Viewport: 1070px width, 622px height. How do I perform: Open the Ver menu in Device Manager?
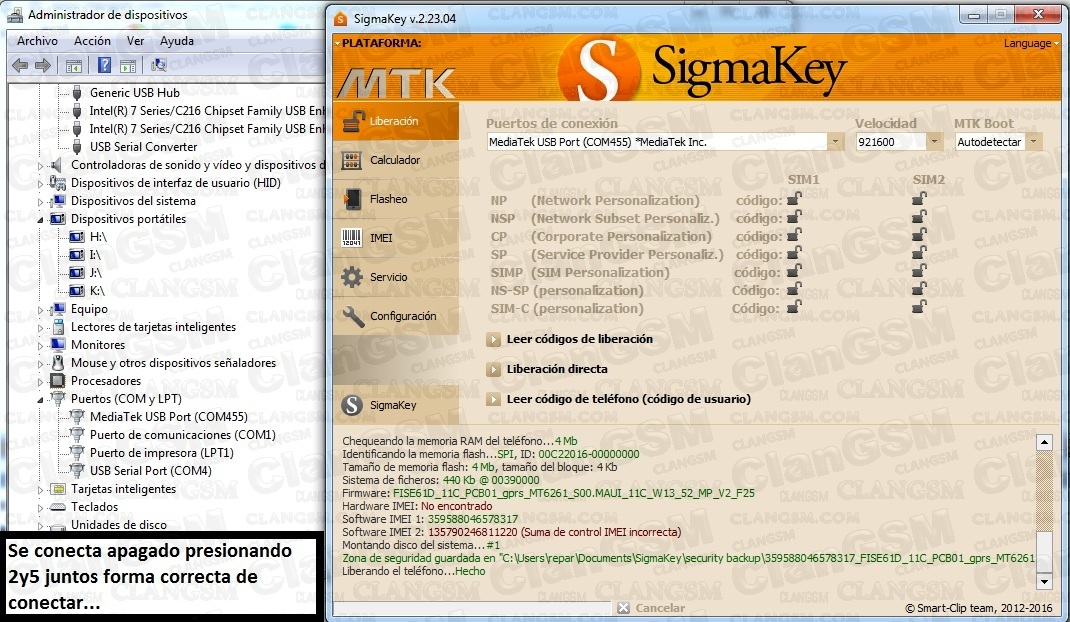click(x=135, y=41)
